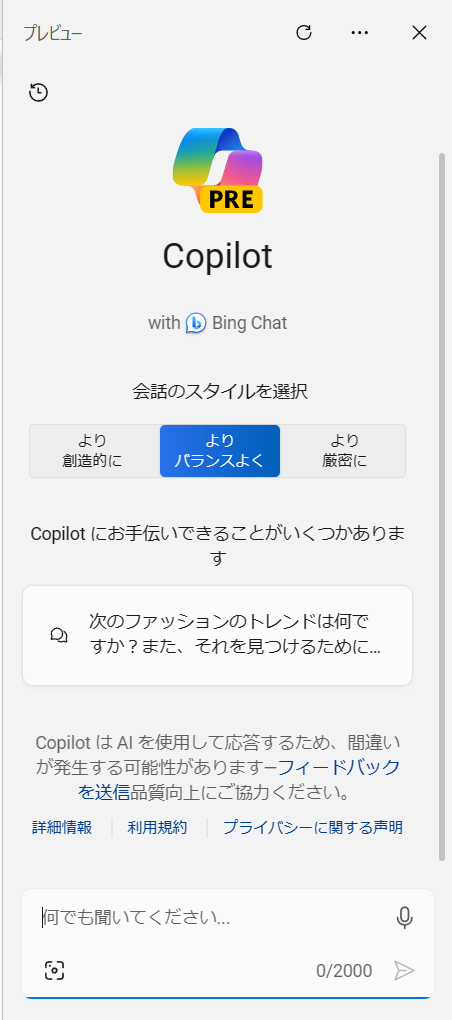452x1020 pixels.
Task: Open the フィードバックを送信 link
Action: 239,780
